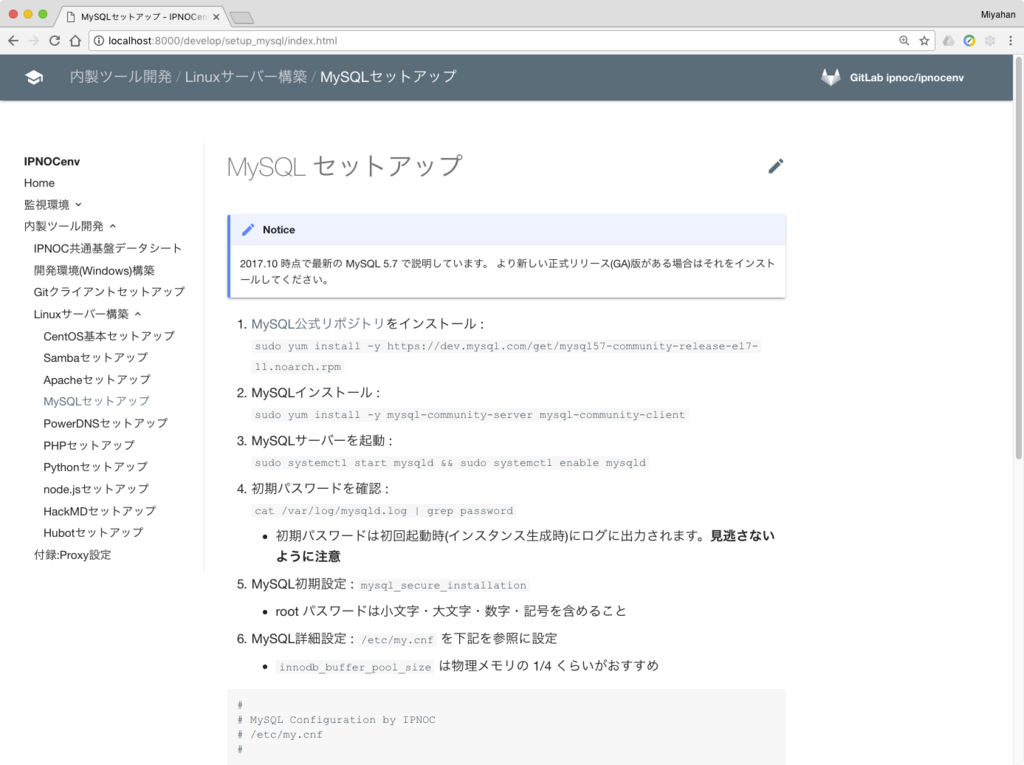Image resolution: width=1024 pixels, height=765 pixels.
Task: Expand the 監視環境 sidebar section chevron
Action: tap(78, 204)
